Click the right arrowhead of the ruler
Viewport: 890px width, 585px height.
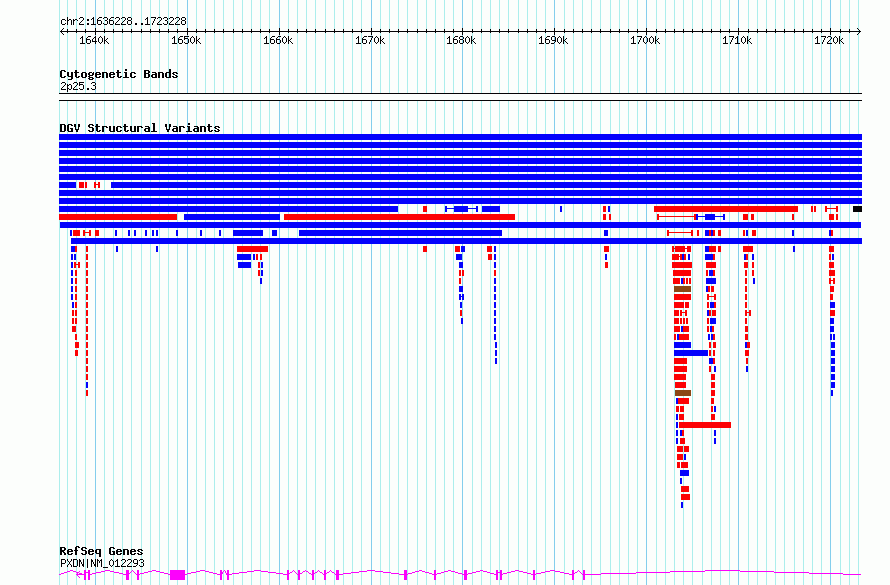(859, 31)
